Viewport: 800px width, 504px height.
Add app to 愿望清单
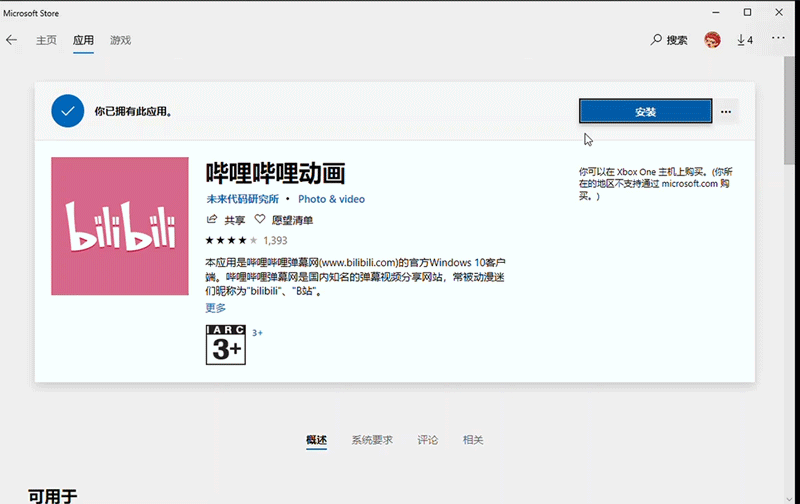coord(284,220)
